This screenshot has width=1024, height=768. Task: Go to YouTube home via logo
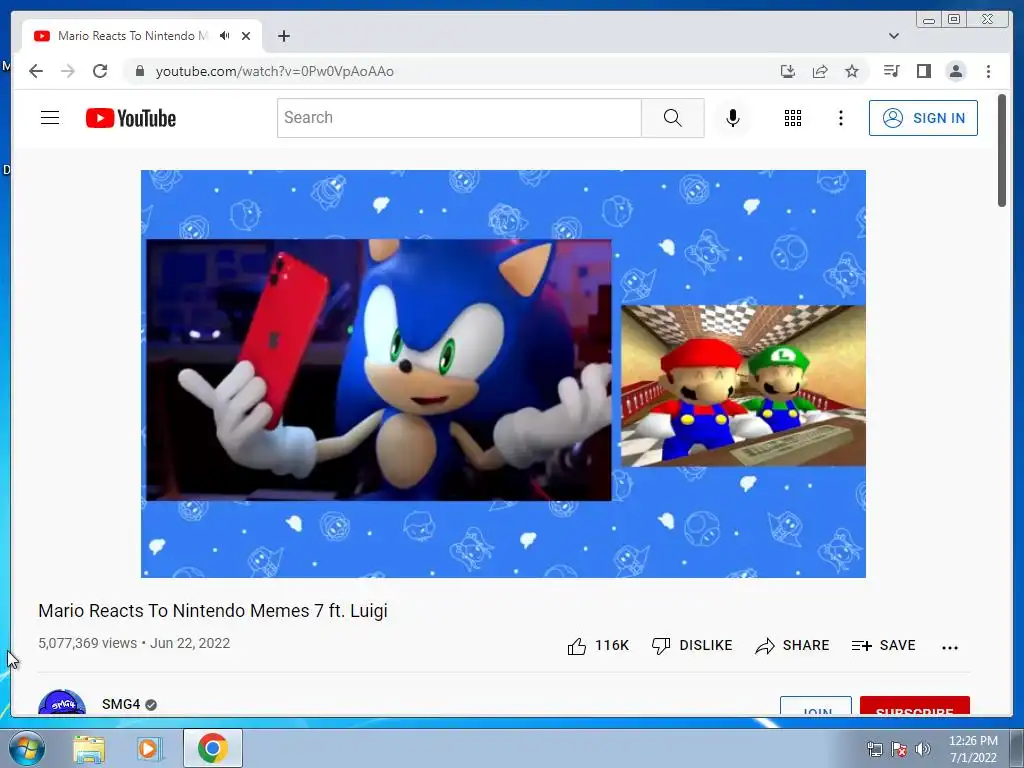point(131,118)
